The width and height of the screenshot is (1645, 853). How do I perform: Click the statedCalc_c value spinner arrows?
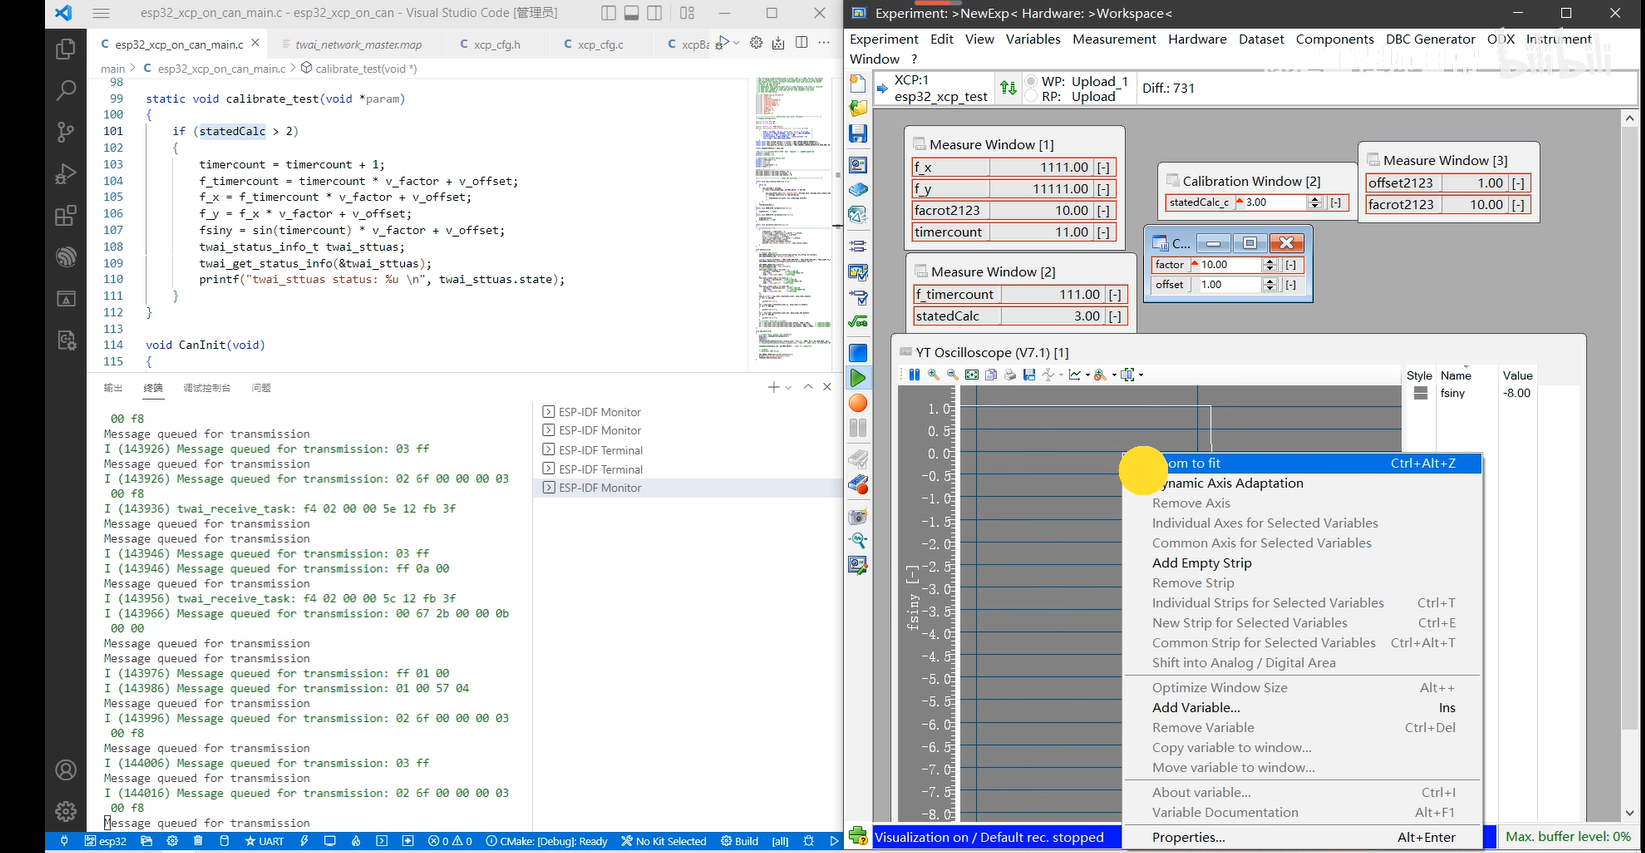[x=1315, y=202]
